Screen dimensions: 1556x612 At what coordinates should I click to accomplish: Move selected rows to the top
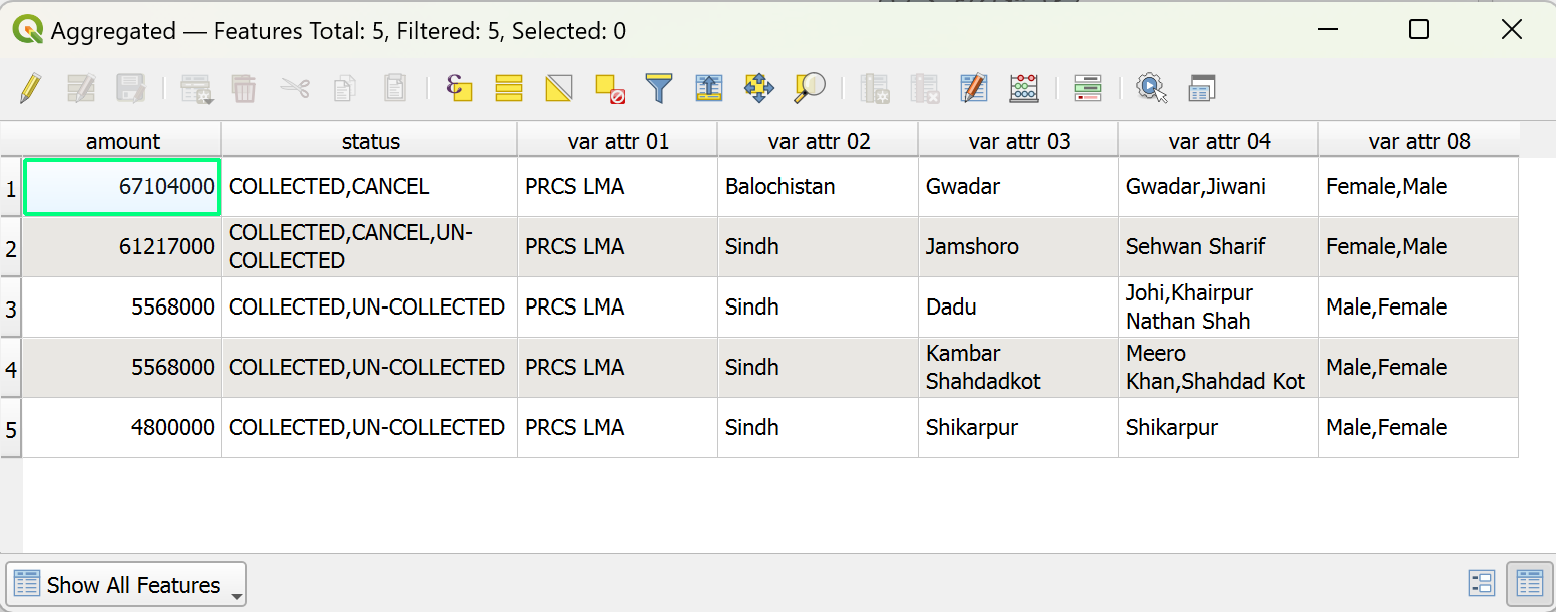(709, 88)
